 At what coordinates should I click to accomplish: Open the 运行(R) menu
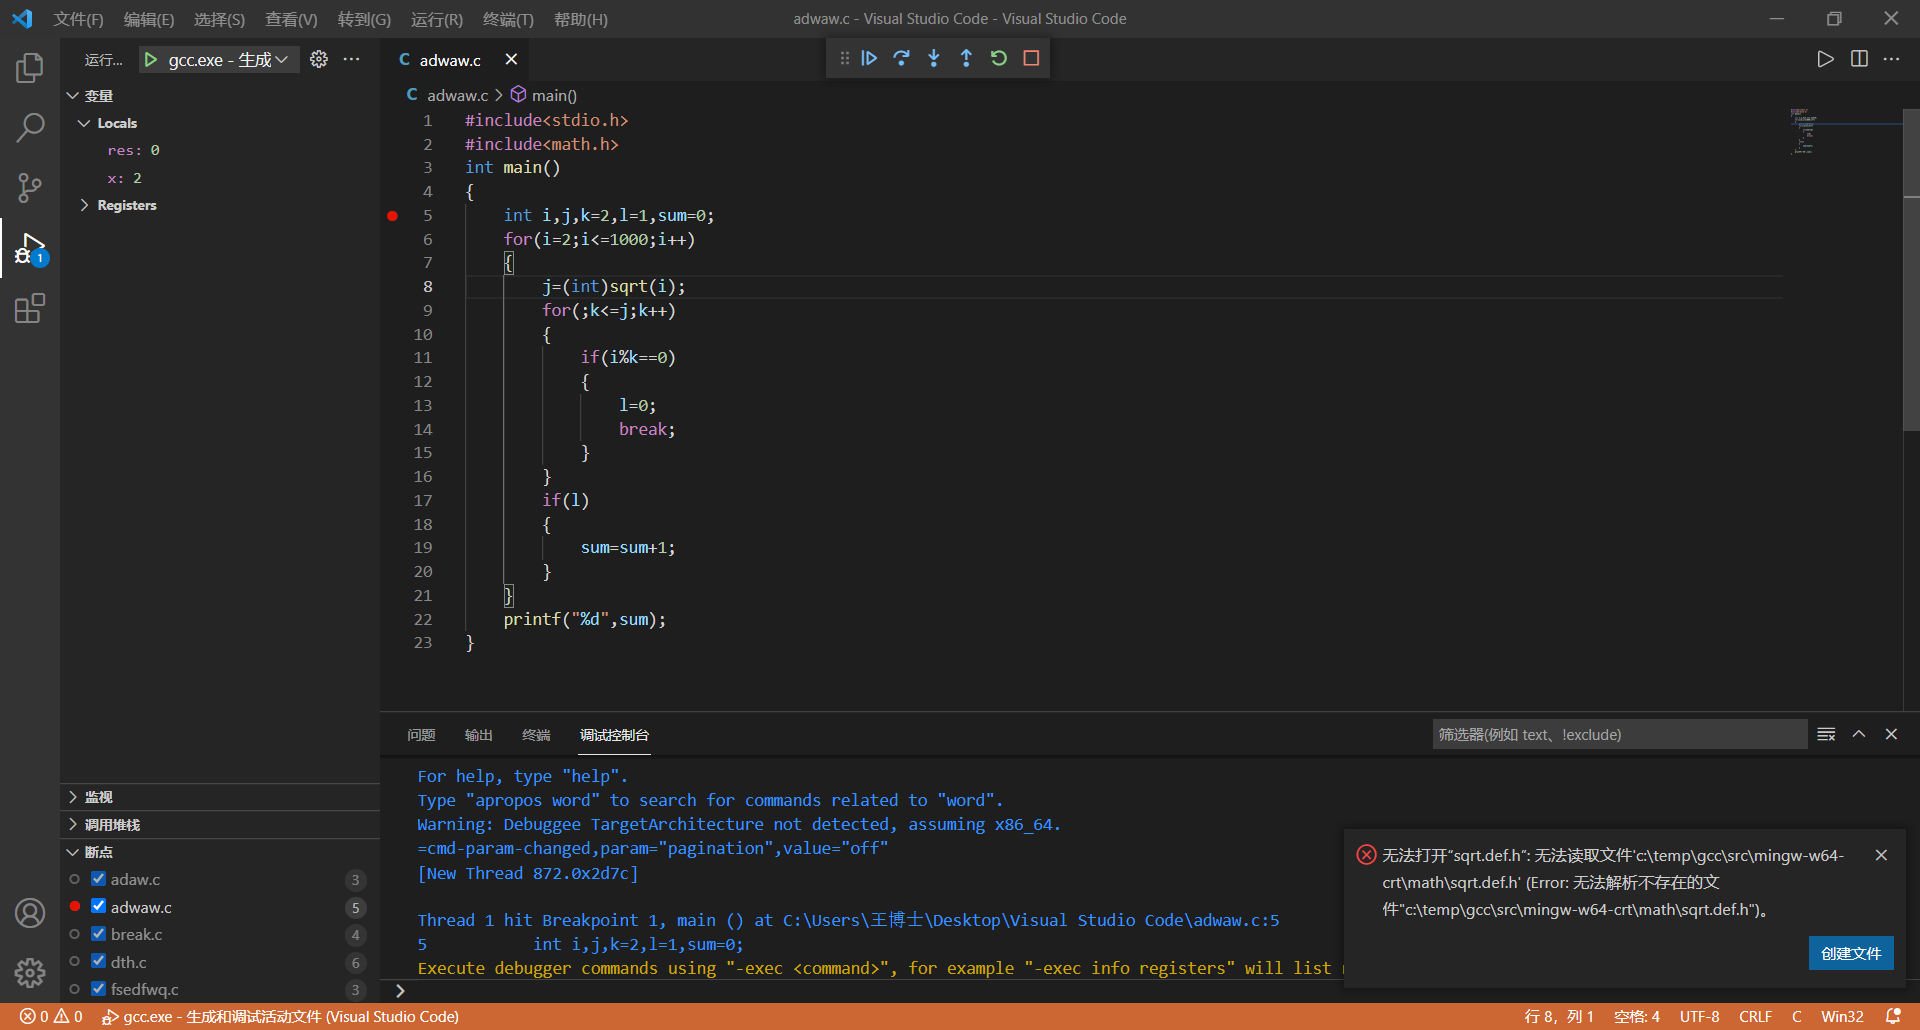436,19
